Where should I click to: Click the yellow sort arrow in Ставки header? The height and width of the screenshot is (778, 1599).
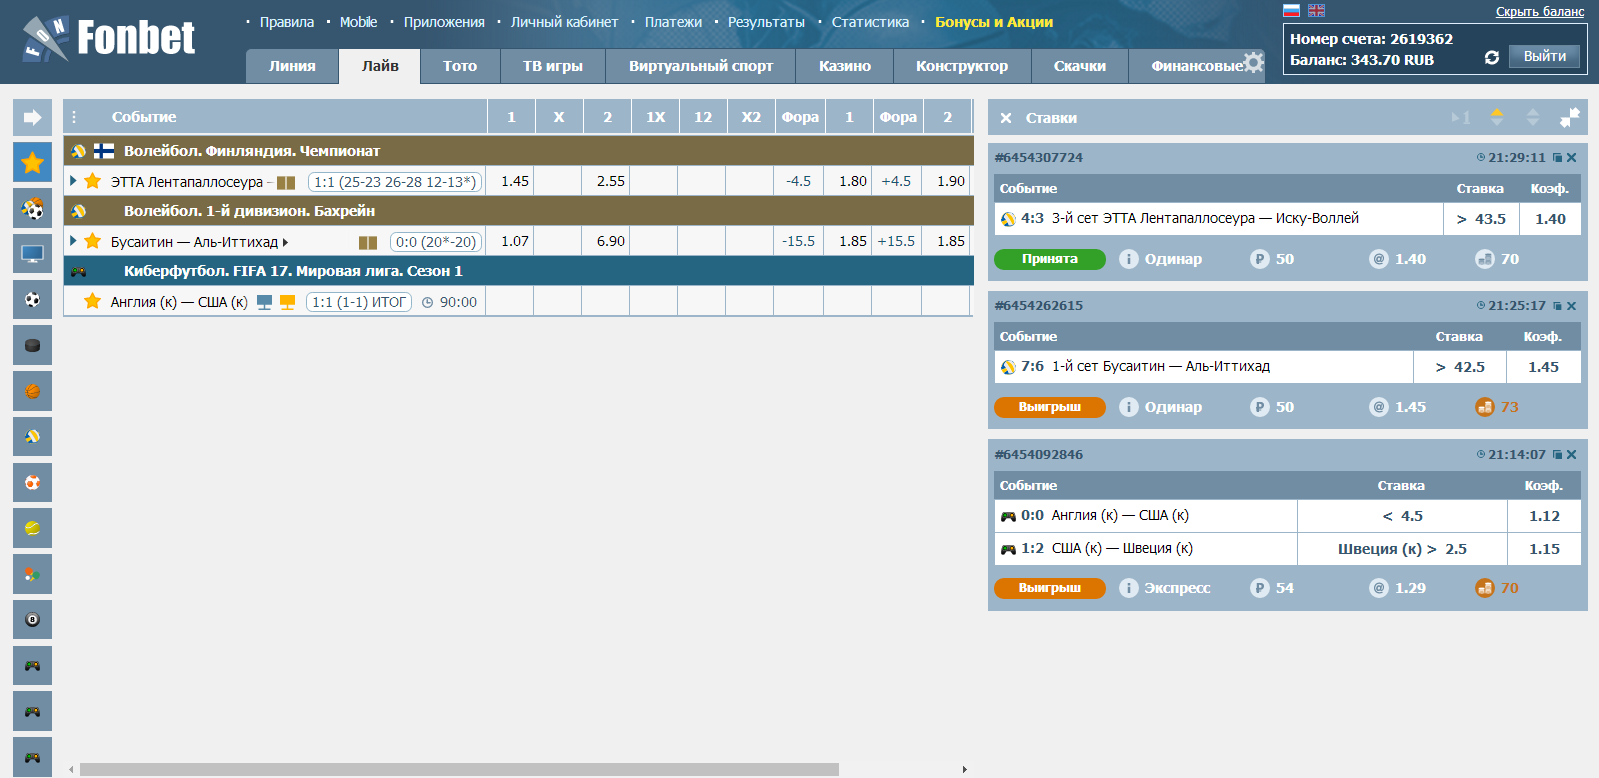(1497, 117)
